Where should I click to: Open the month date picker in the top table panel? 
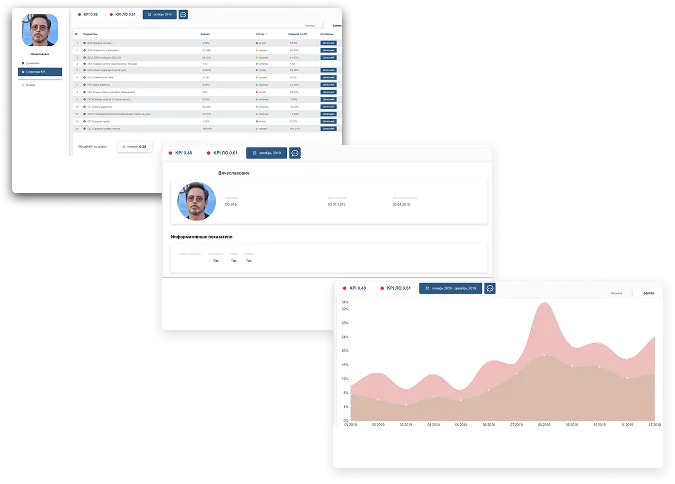tap(158, 15)
